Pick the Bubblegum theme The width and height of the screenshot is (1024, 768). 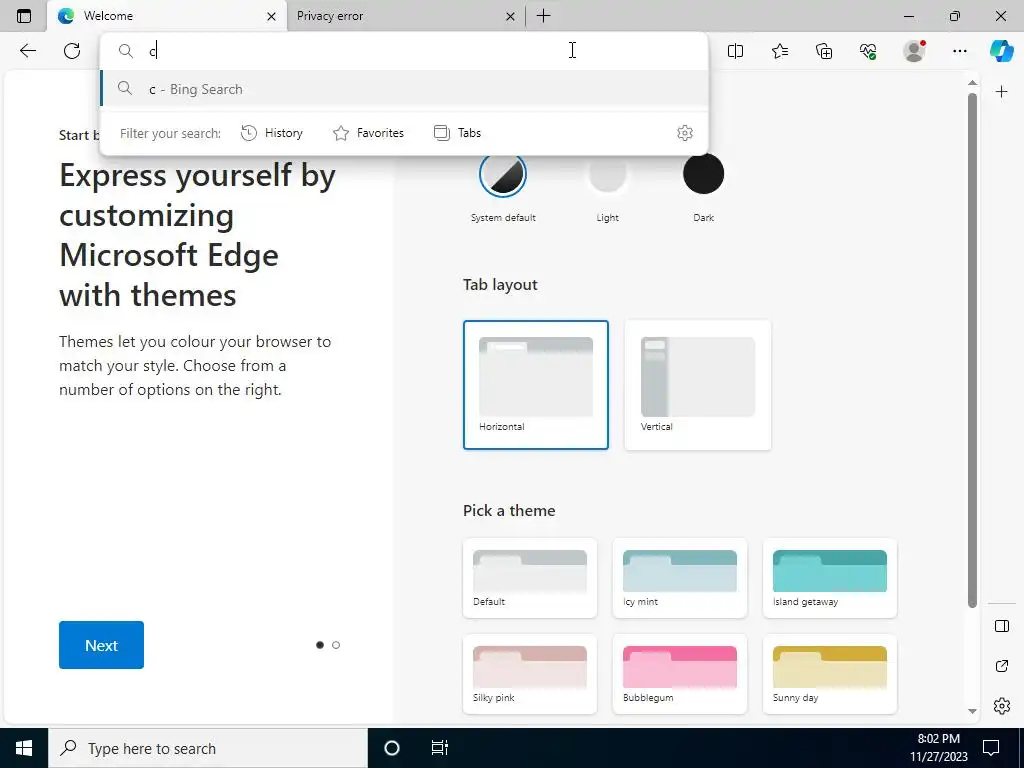[679, 674]
